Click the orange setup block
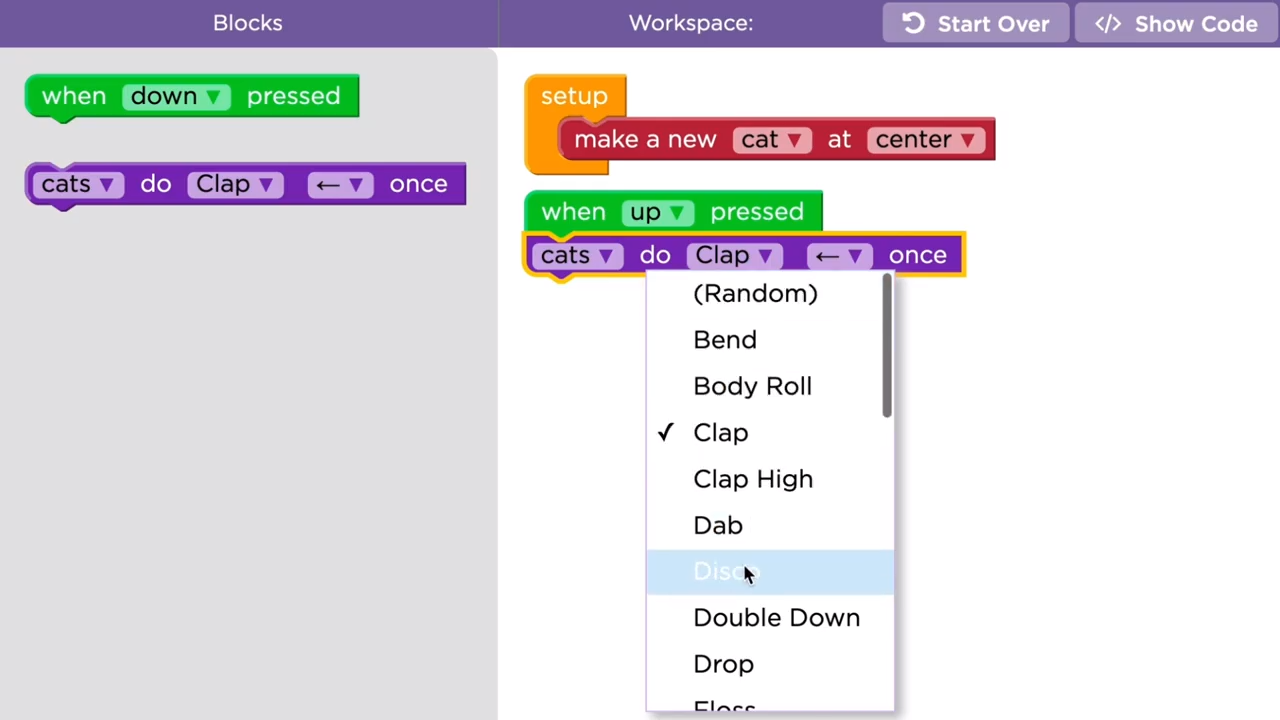Screen dimensions: 1280x720 pos(574,97)
